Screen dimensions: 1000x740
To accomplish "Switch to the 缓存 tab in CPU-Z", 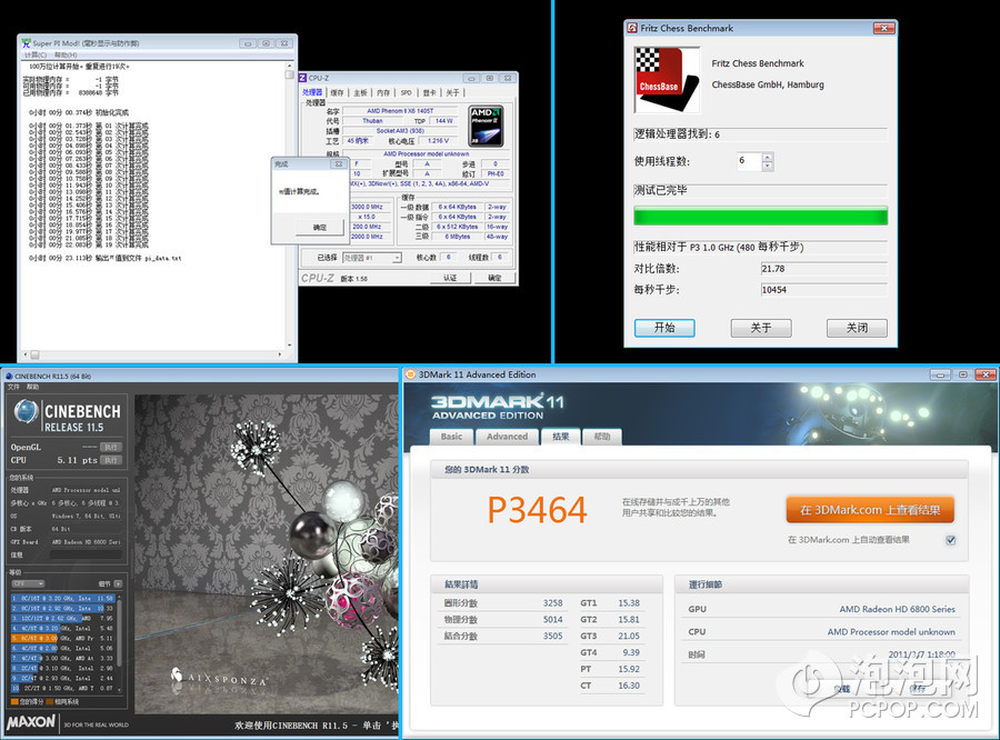I will click(337, 92).
